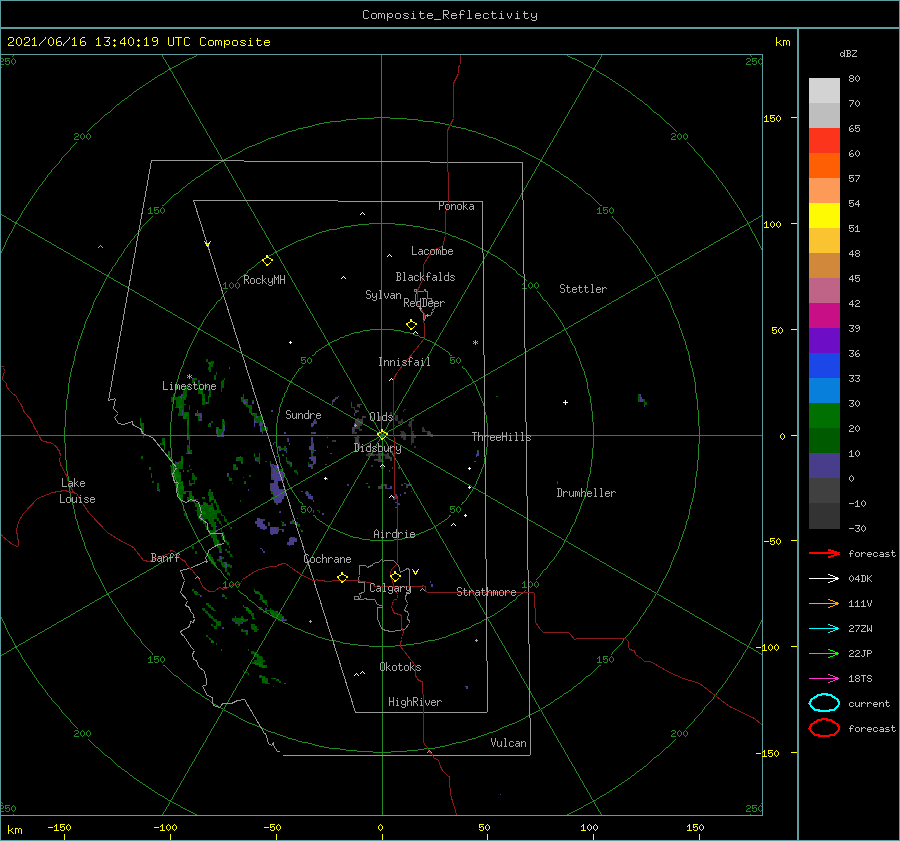The image size is (900, 841).
Task: Click the green echo cluster near Banff
Action: click(x=210, y=513)
